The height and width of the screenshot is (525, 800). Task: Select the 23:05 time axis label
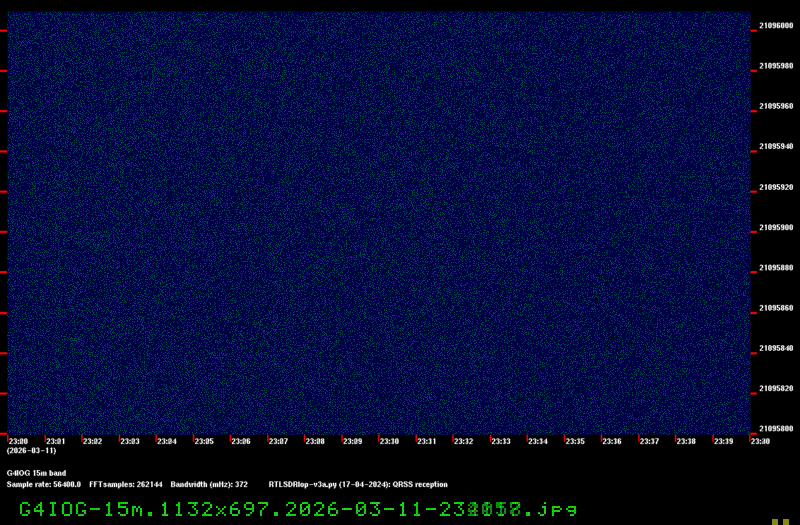click(204, 441)
